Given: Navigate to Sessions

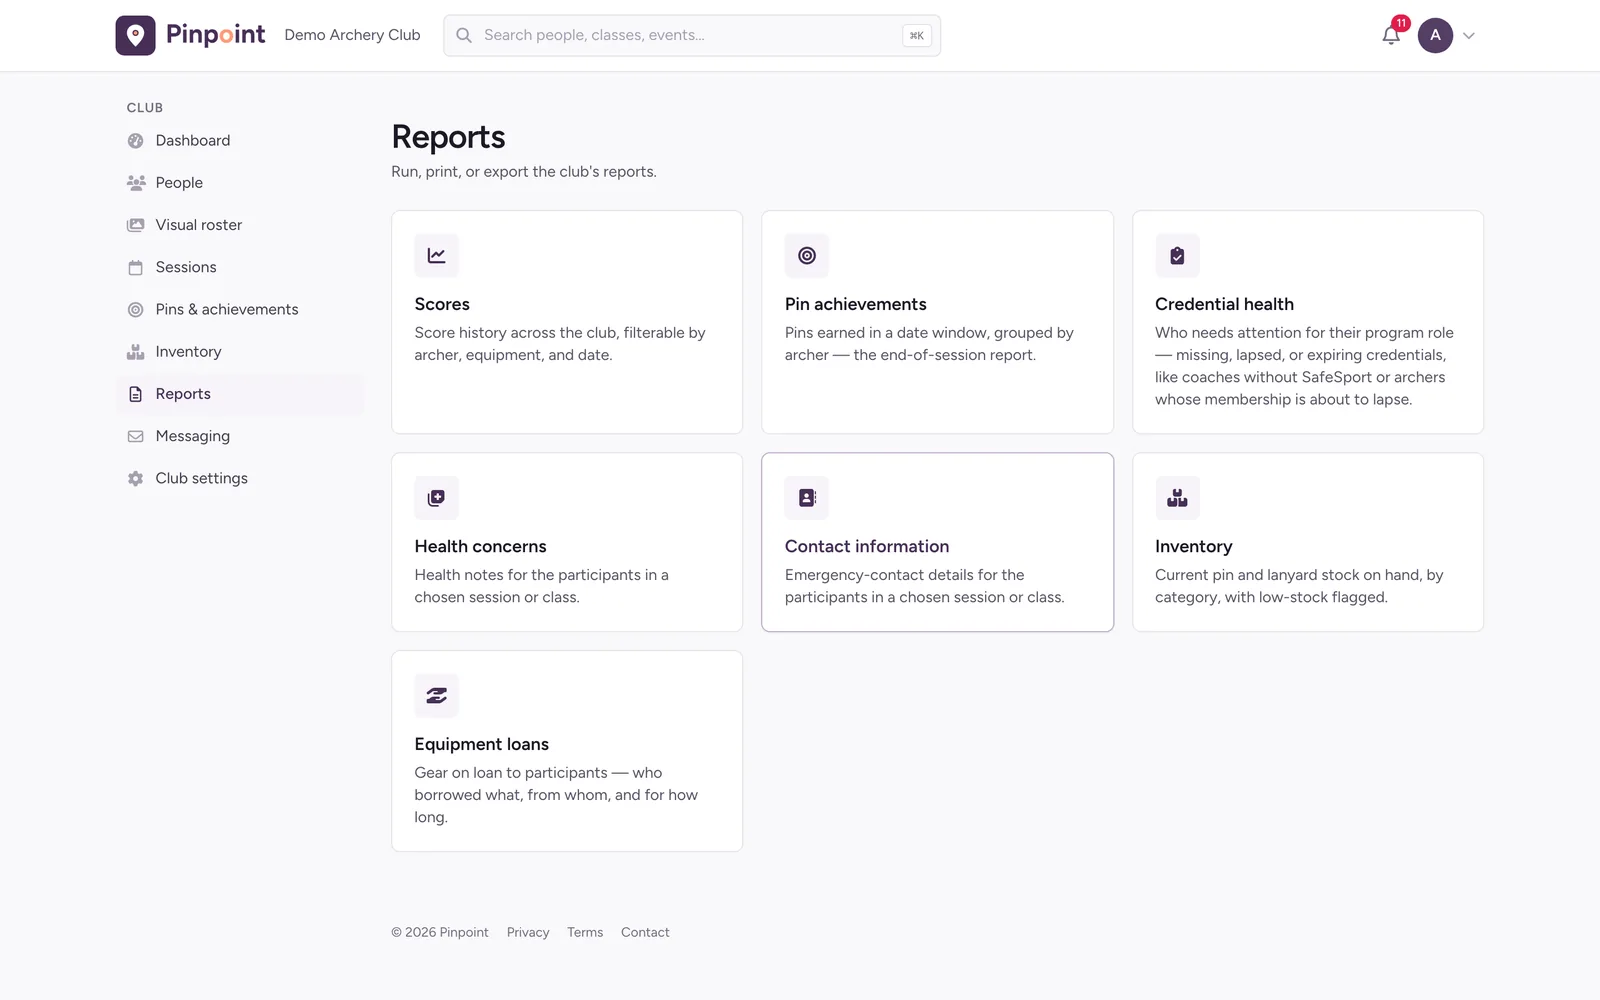Looking at the screenshot, I should coord(240,267).
